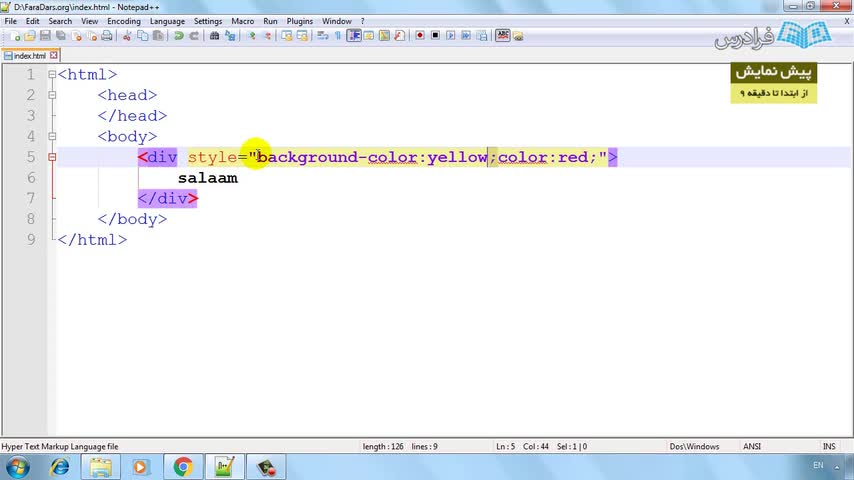
Task: Toggle show all characters pilcrow icon
Action: click(338, 36)
